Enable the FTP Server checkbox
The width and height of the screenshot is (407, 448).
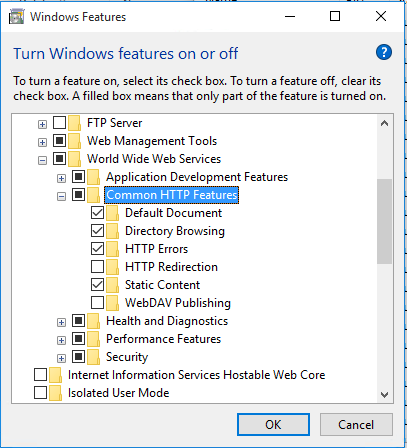(59, 123)
